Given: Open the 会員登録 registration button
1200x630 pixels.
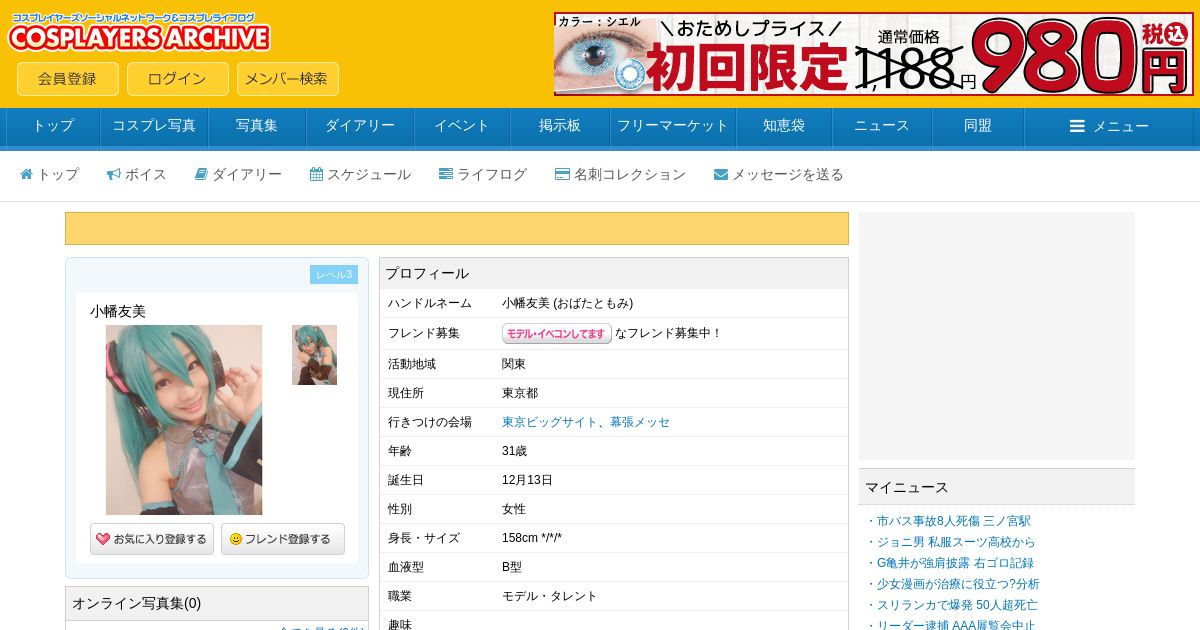Looking at the screenshot, I should 68,79.
